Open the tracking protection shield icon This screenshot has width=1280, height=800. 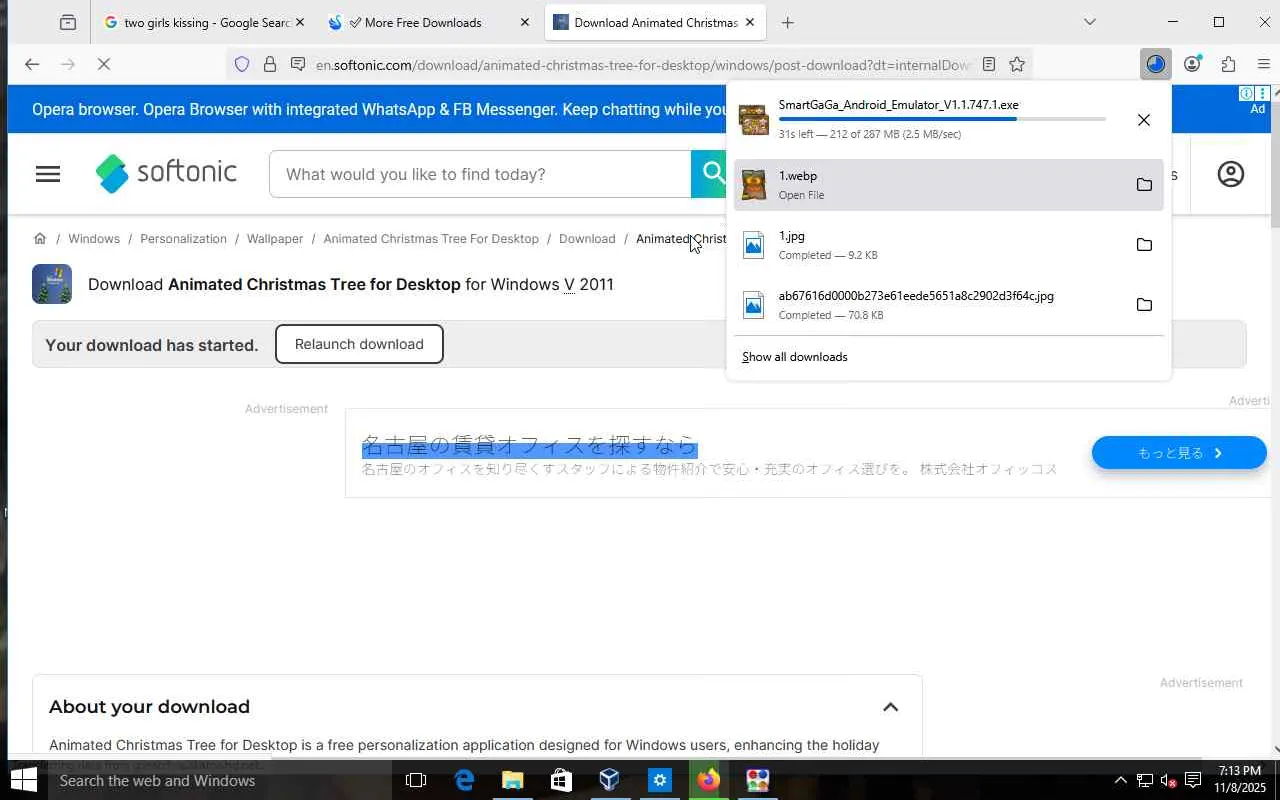pyautogui.click(x=242, y=64)
